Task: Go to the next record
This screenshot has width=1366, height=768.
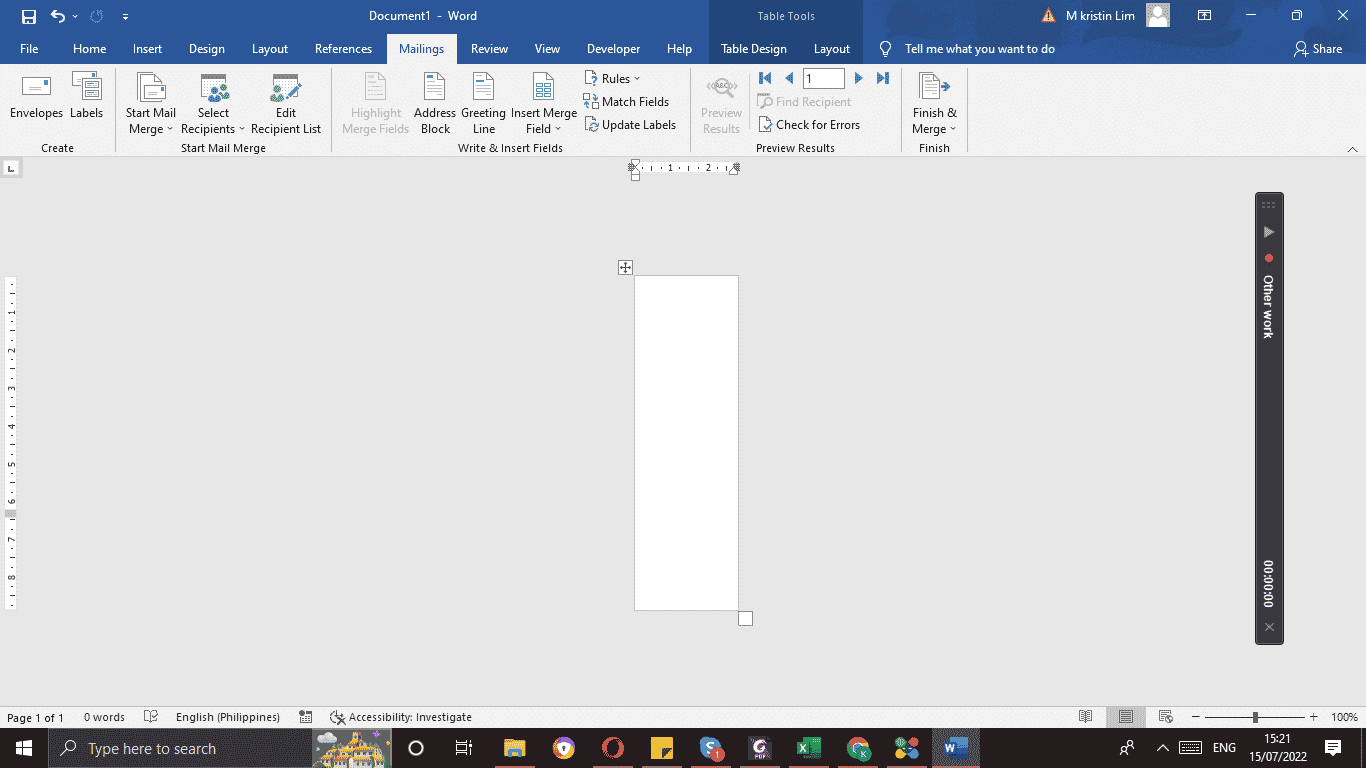Action: (x=858, y=78)
